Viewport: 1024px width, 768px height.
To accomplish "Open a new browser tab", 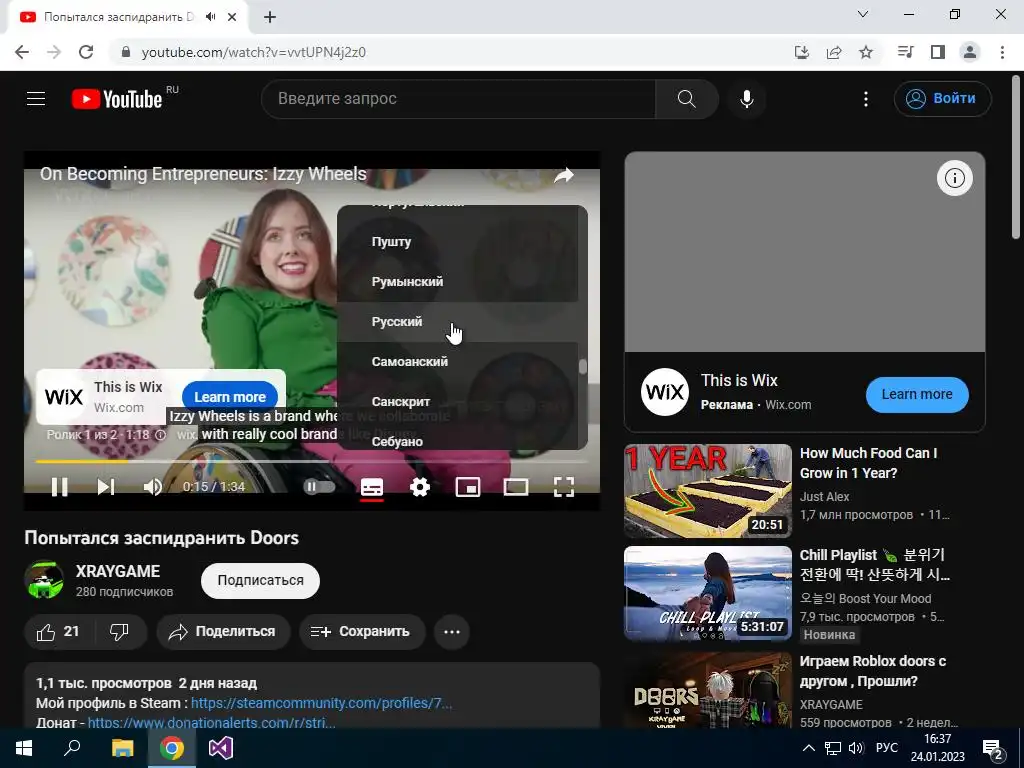I will pyautogui.click(x=270, y=17).
